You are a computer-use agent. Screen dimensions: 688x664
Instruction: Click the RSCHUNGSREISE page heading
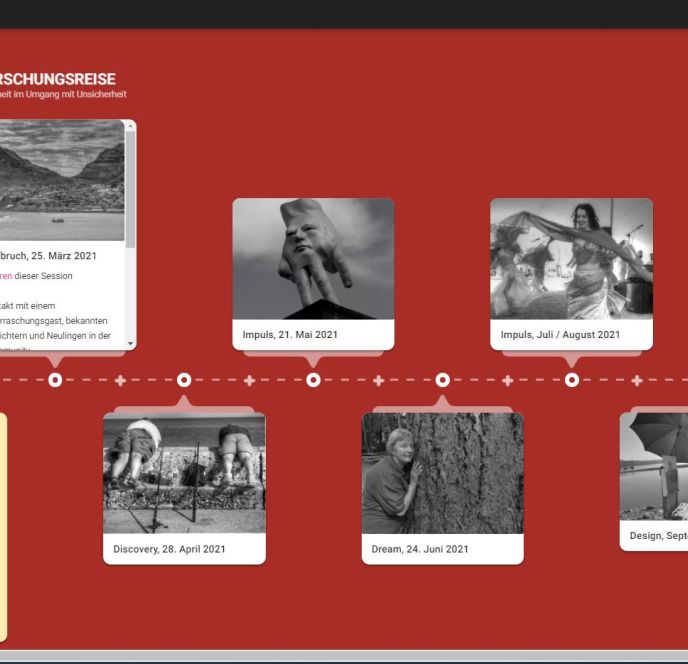pyautogui.click(x=57, y=79)
